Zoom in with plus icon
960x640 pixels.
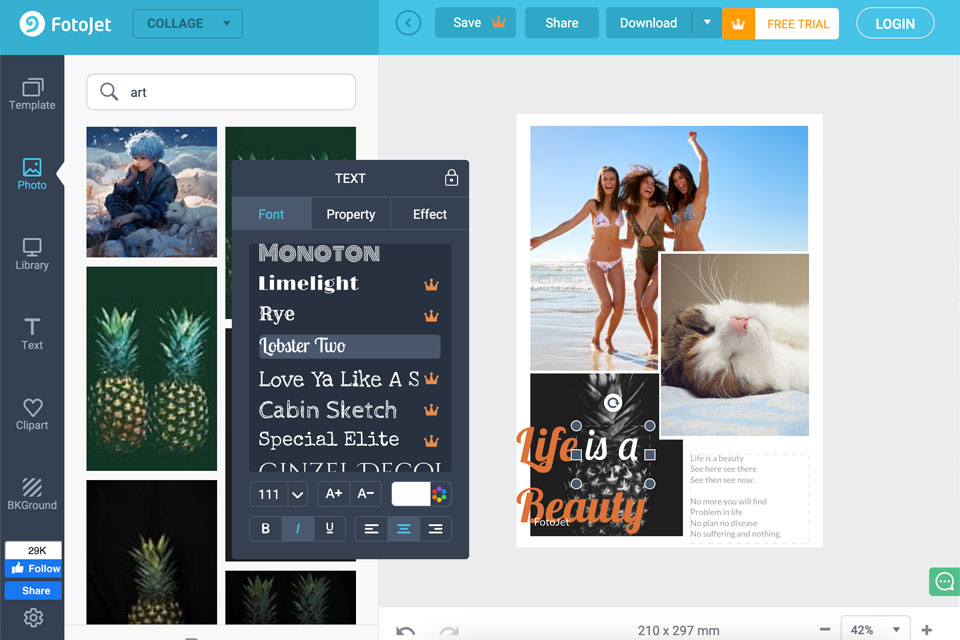[x=926, y=630]
